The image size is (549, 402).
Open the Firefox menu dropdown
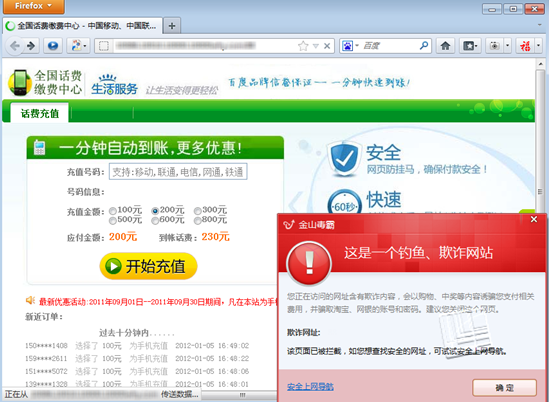click(x=33, y=6)
